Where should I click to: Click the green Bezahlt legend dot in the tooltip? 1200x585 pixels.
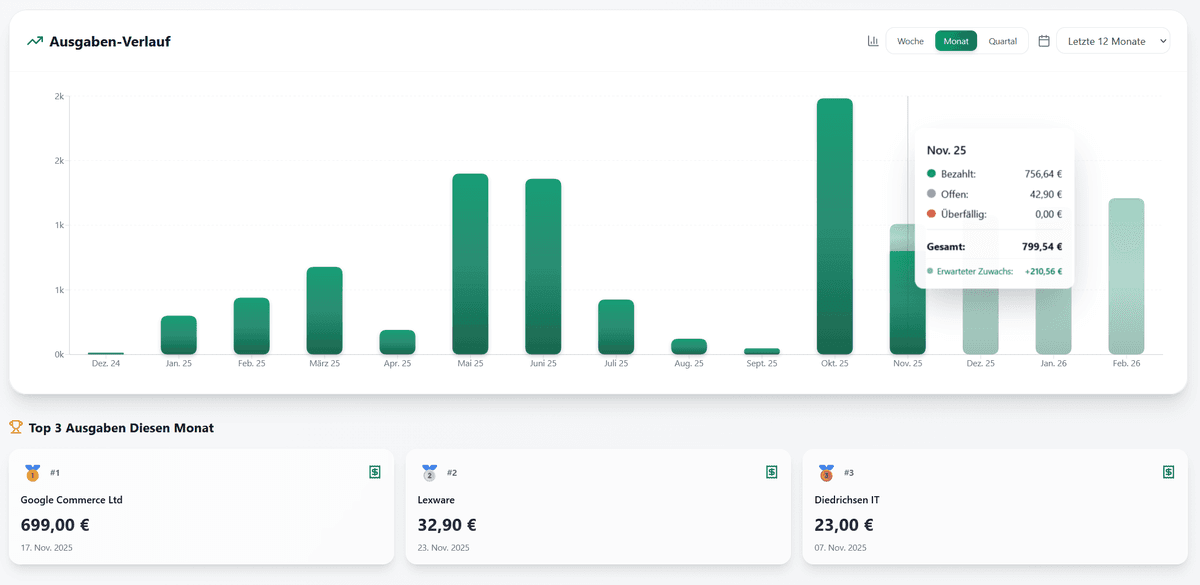(932, 173)
